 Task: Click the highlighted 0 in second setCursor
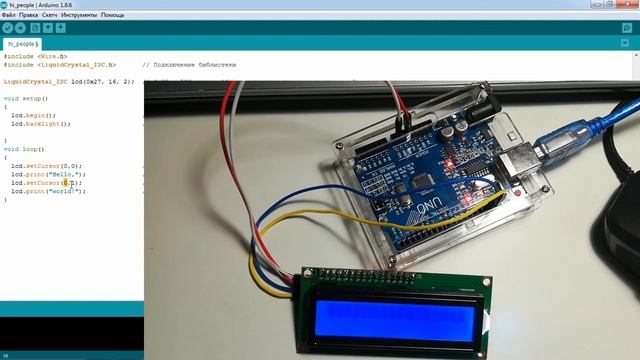click(x=65, y=183)
